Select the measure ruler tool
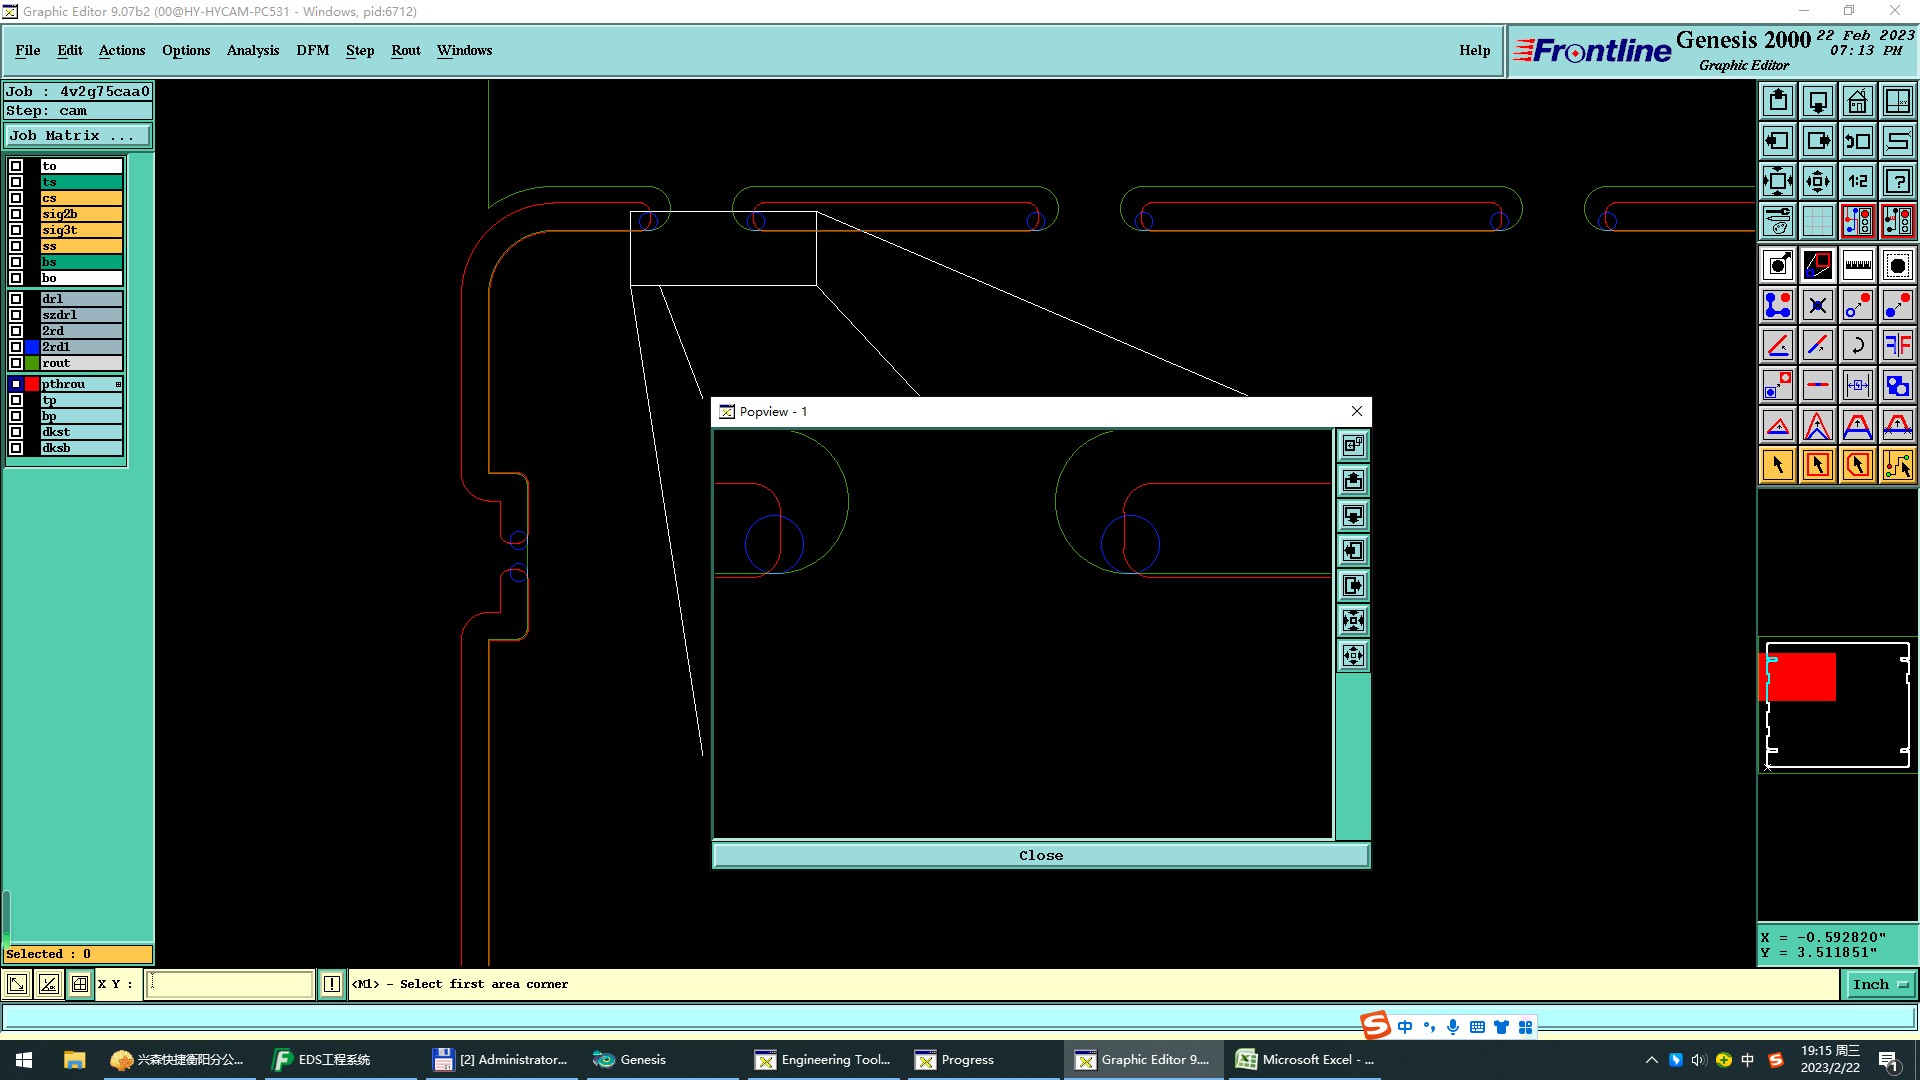1920x1080 pixels. [1857, 265]
